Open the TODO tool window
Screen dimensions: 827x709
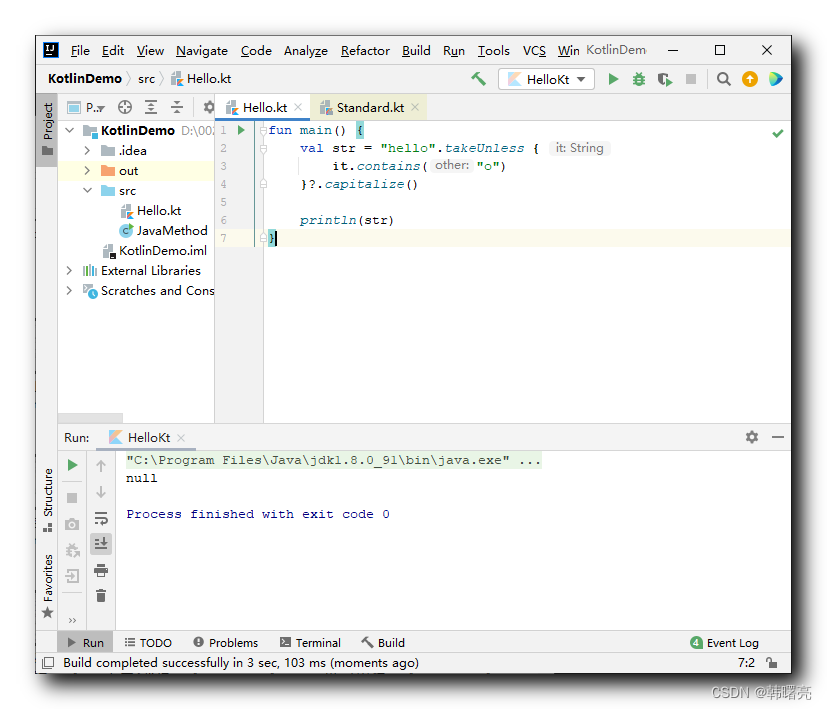click(148, 643)
